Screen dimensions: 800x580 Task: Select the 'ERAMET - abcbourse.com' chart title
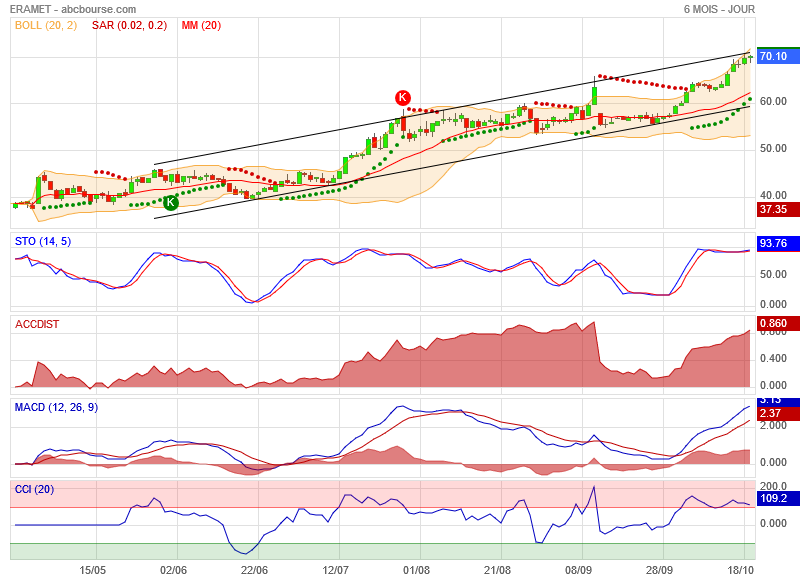(x=73, y=9)
